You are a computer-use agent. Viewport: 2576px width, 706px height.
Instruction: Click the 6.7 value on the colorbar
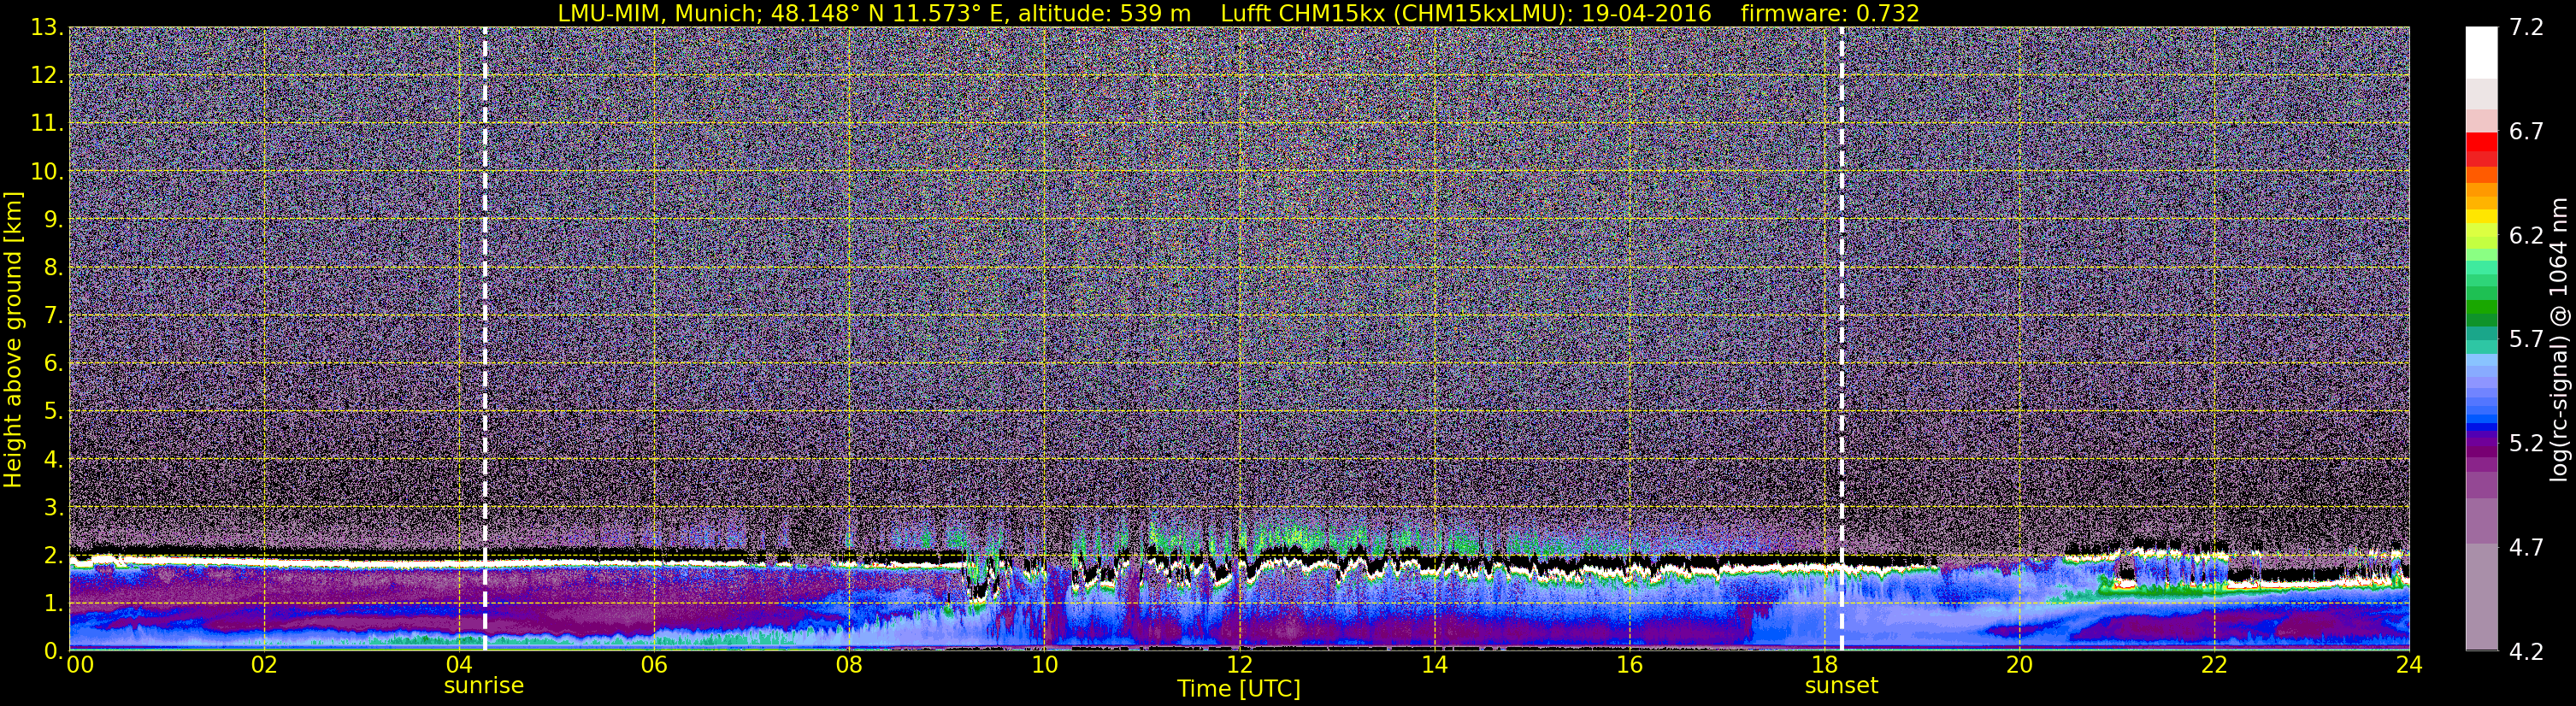2526,132
